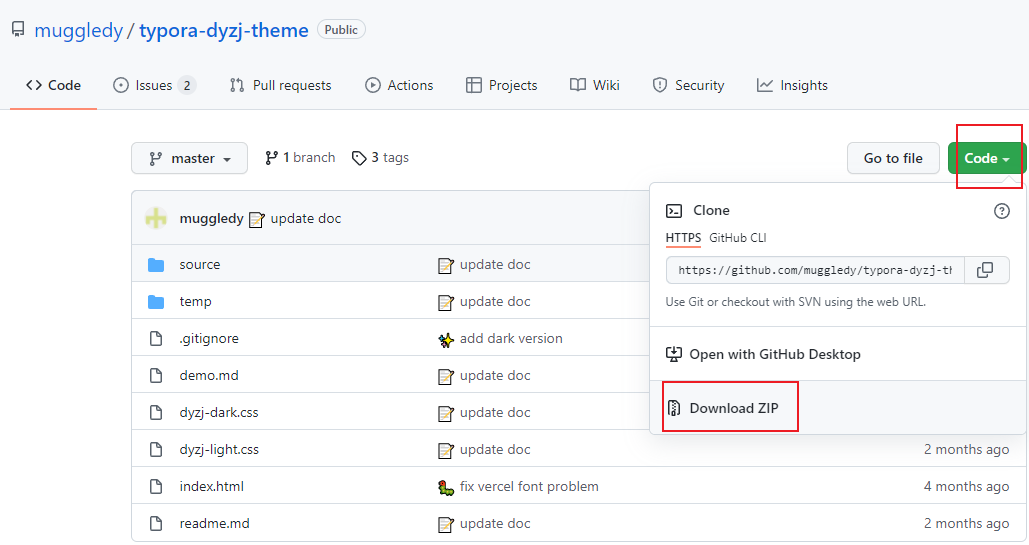Switch to the Code tab
1029x545 pixels.
pos(53,85)
